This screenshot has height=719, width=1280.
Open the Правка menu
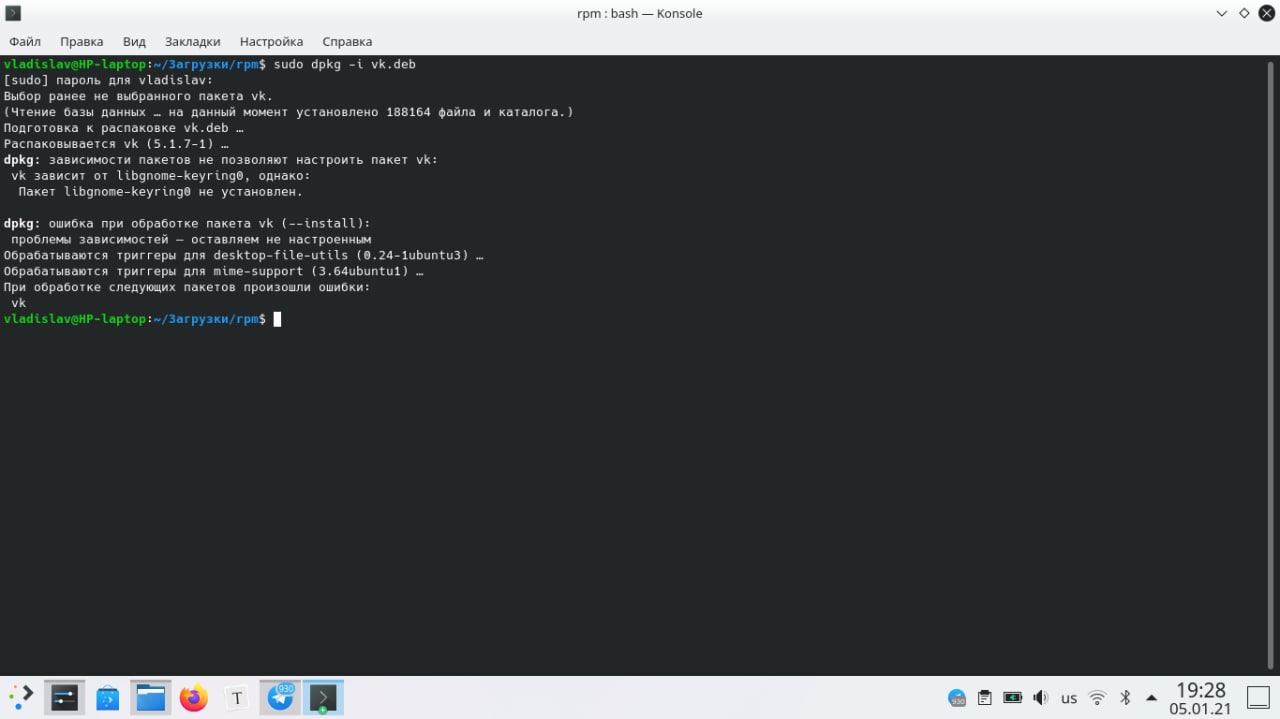pyautogui.click(x=81, y=41)
